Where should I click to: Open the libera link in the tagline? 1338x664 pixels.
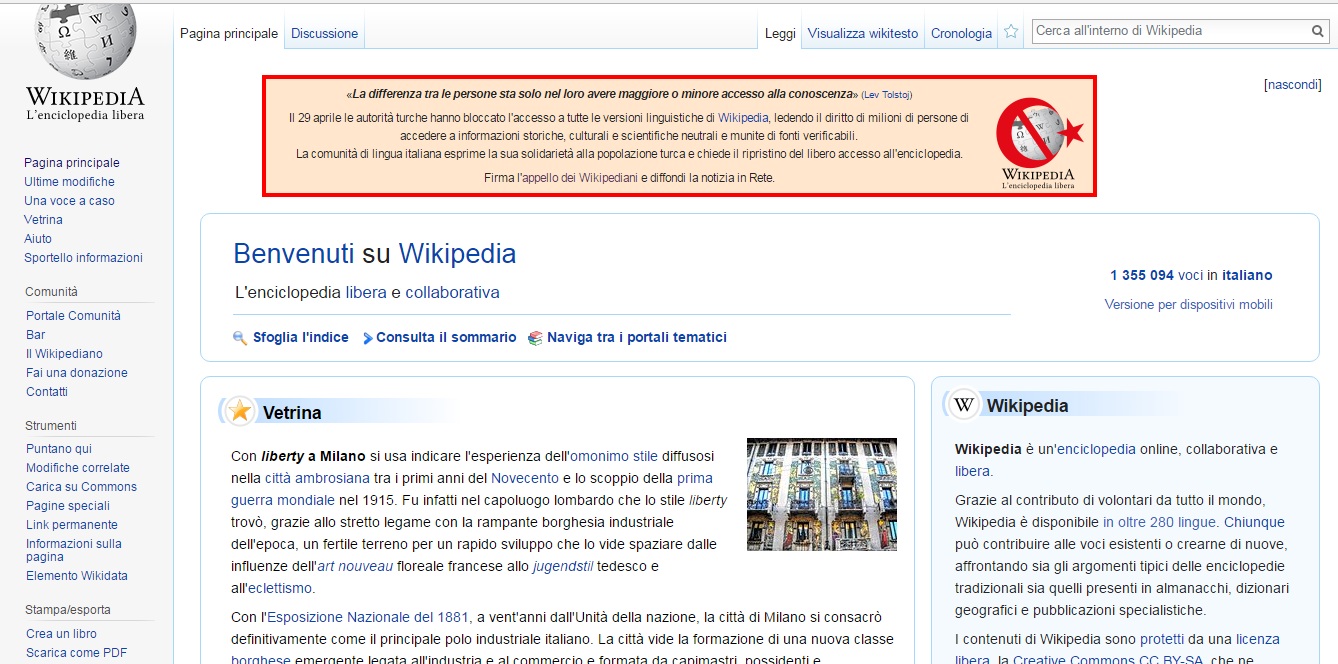pos(366,293)
